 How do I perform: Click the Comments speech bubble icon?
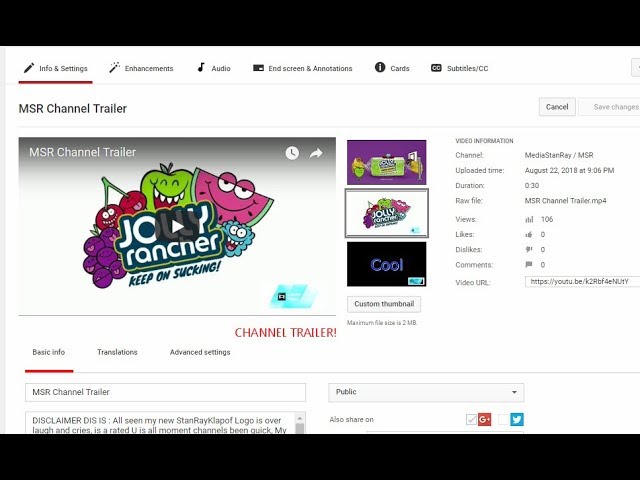[529, 264]
